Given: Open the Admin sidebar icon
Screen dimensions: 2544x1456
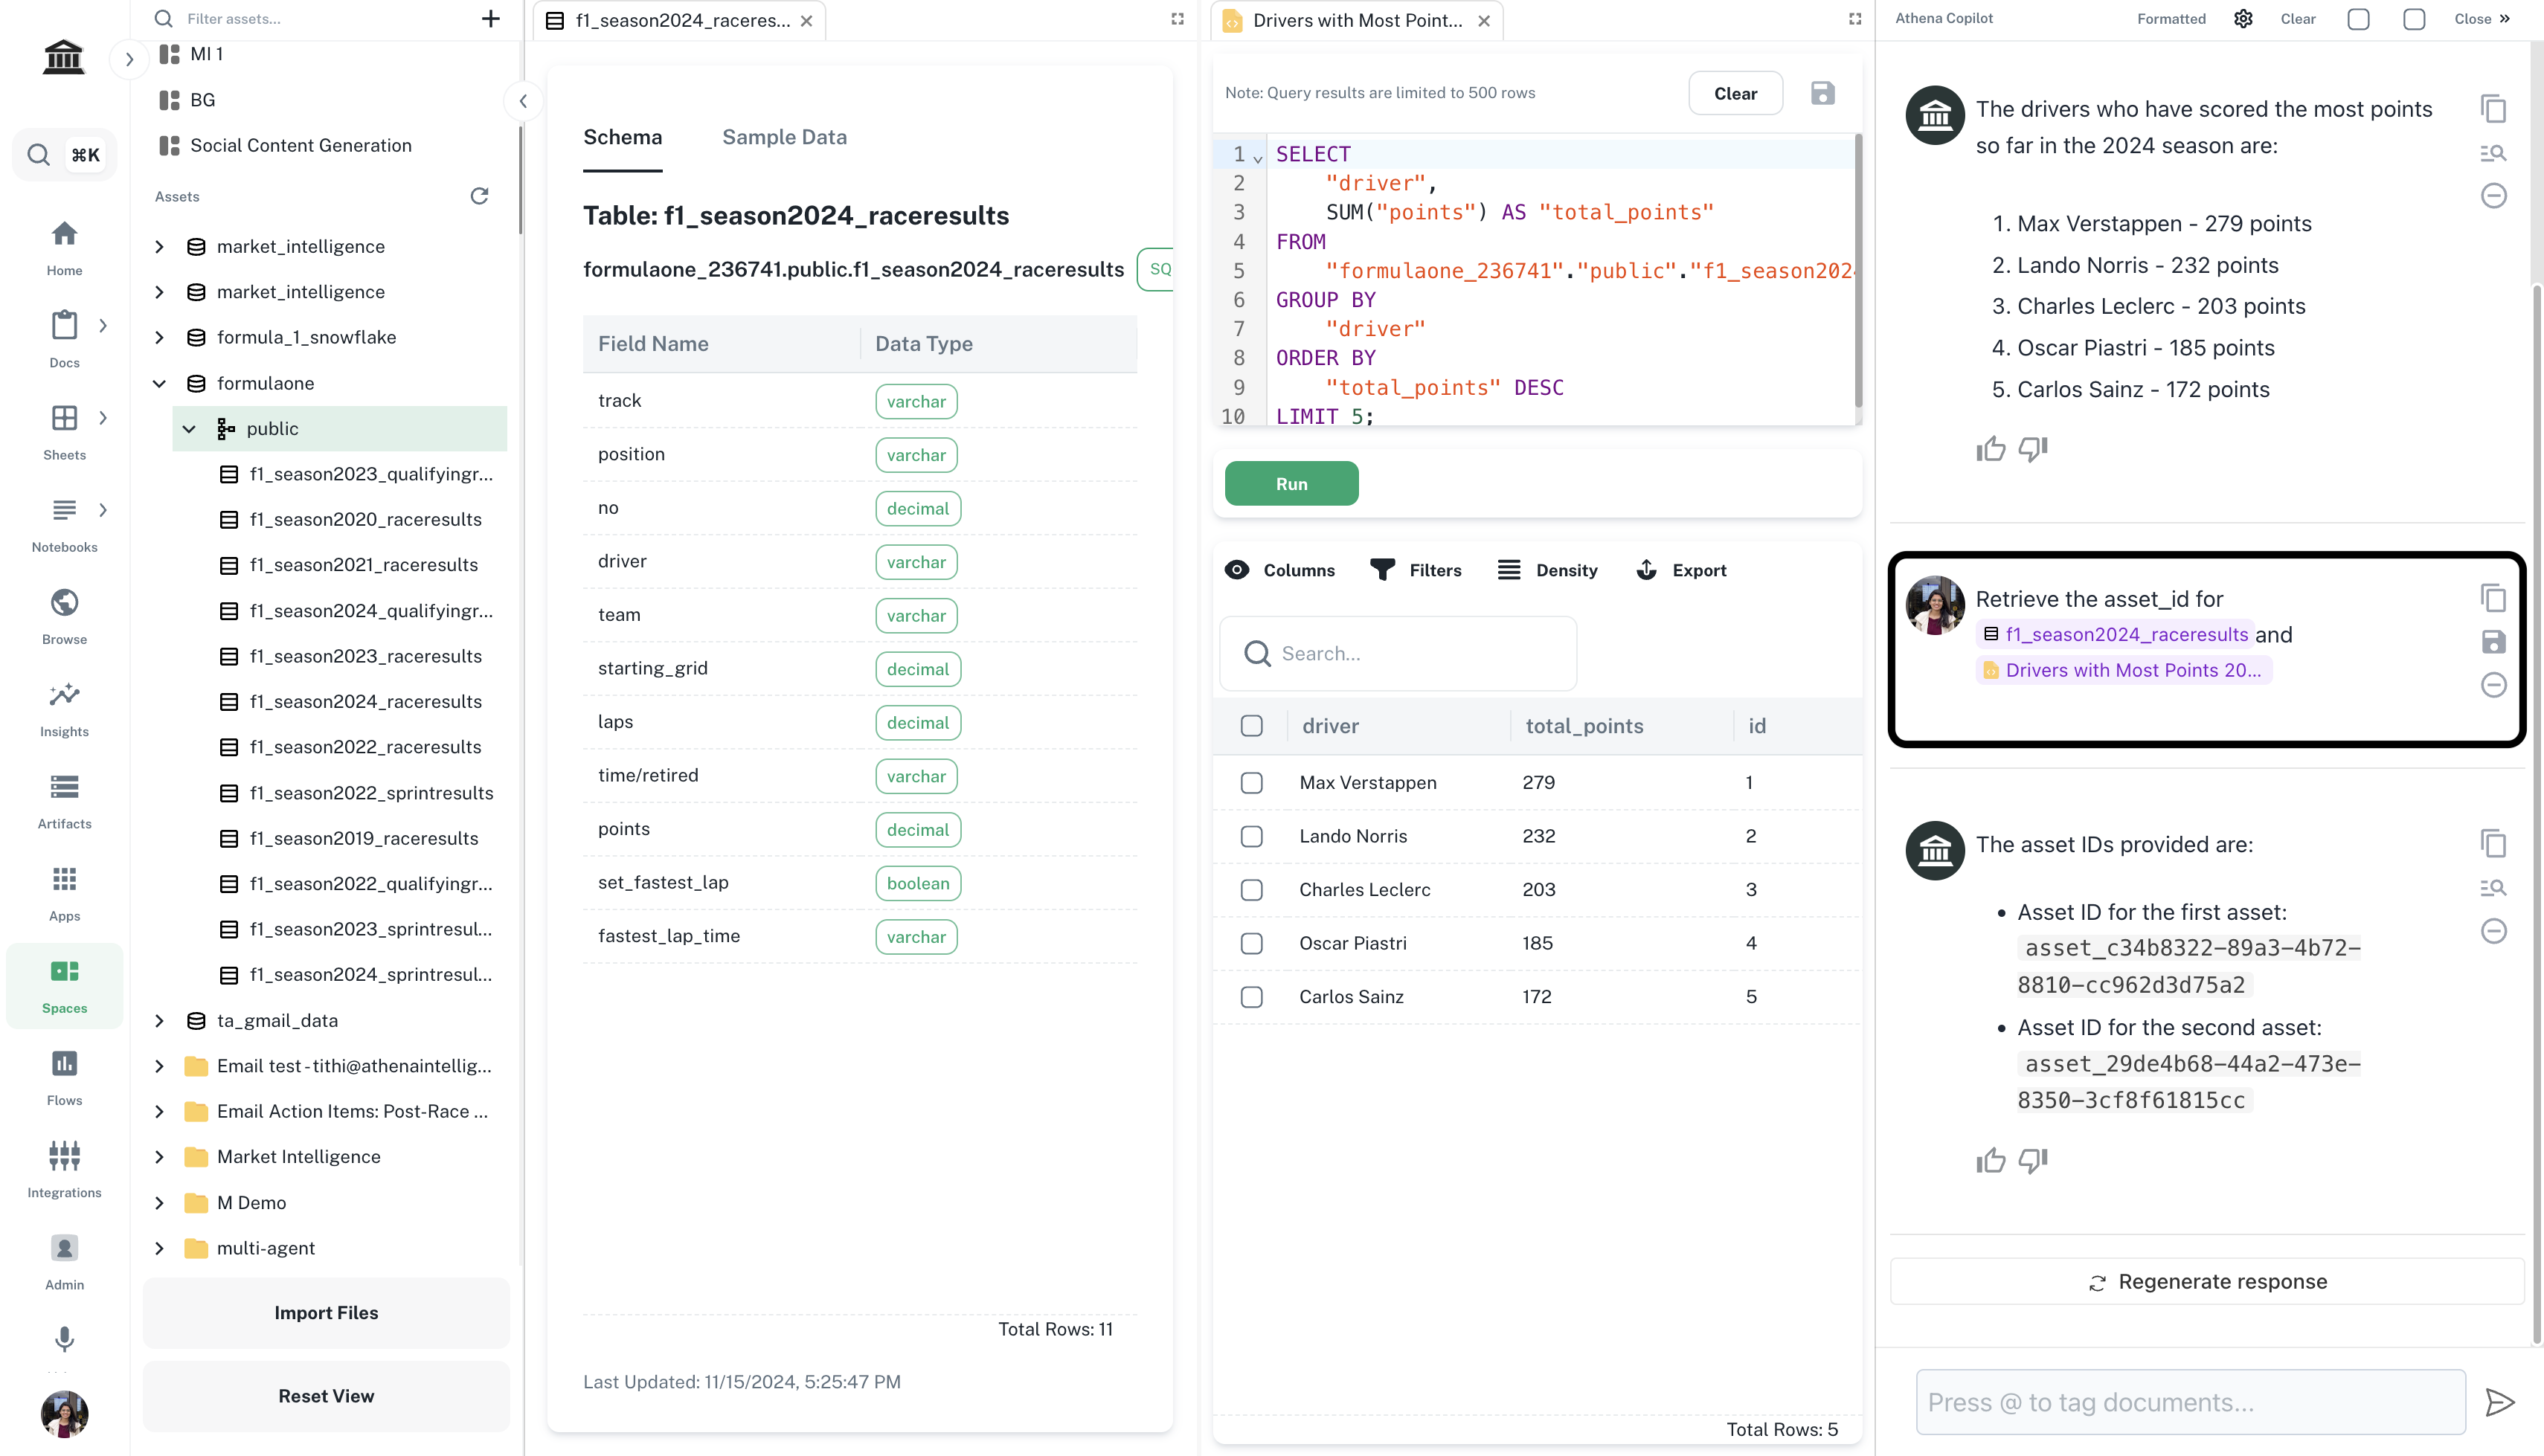Looking at the screenshot, I should pyautogui.click(x=64, y=1248).
